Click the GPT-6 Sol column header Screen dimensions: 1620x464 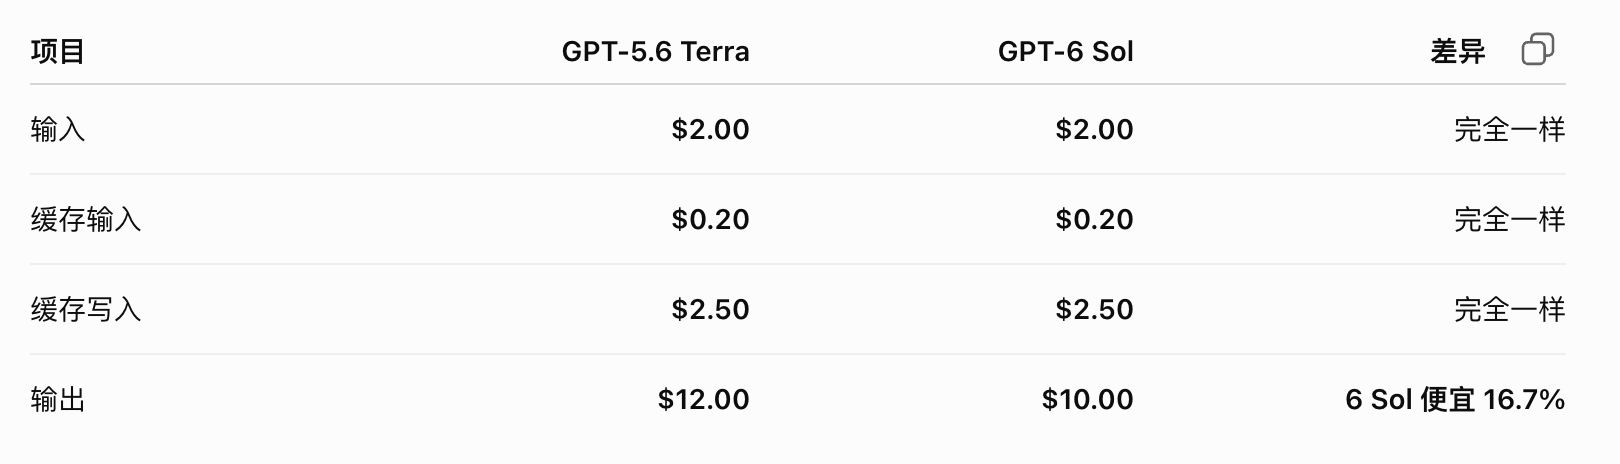1065,51
